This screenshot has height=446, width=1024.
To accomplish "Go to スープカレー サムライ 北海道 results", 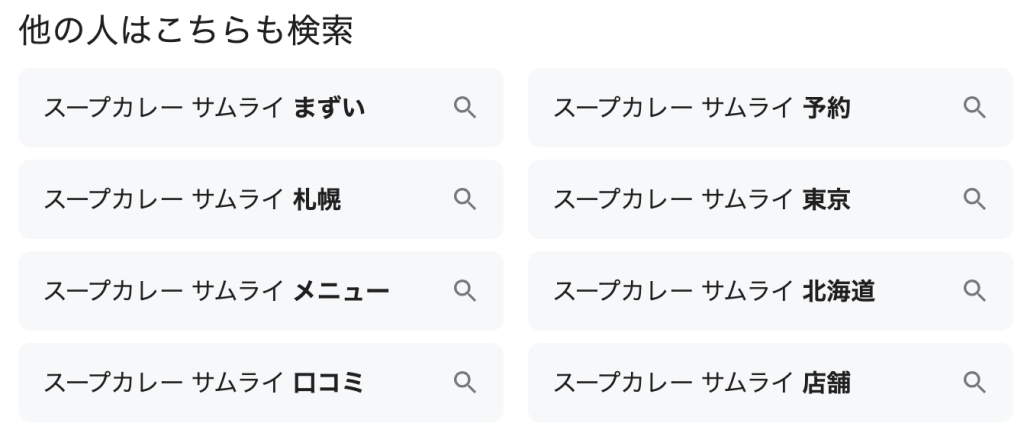I will (714, 291).
